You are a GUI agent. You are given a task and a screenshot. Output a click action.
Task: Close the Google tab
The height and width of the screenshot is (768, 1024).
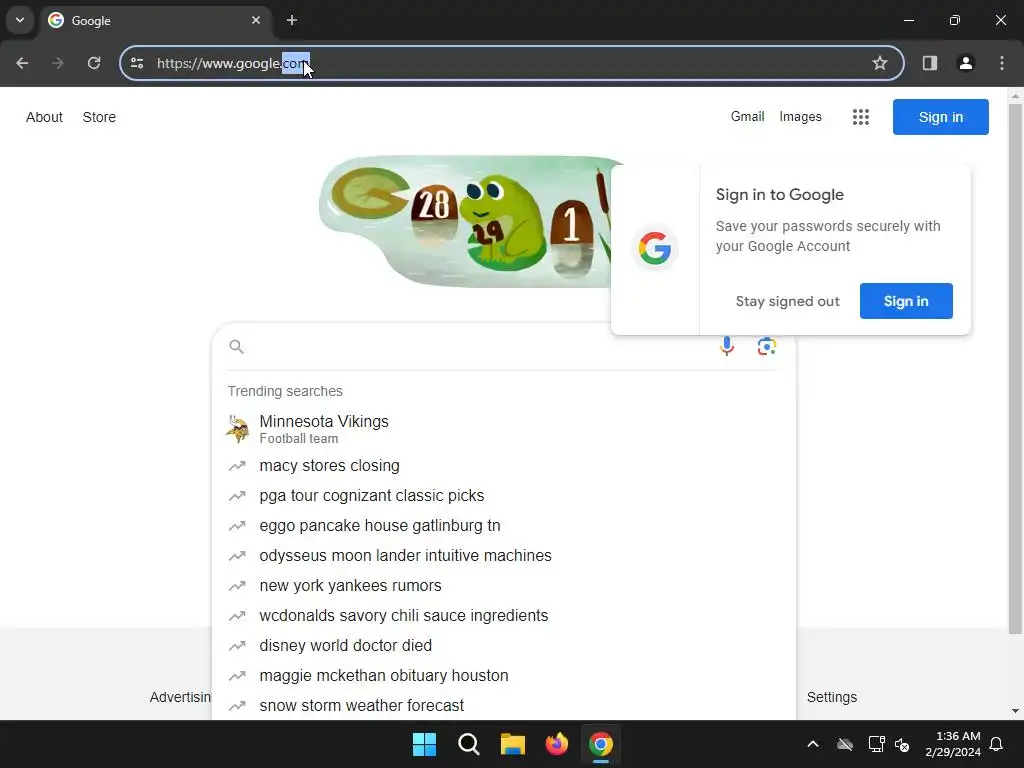tap(256, 20)
